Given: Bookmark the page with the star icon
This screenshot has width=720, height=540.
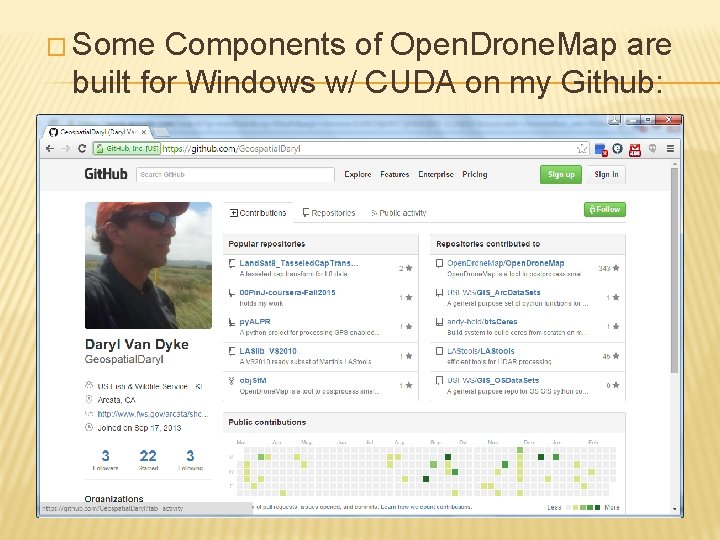Looking at the screenshot, I should tap(582, 148).
